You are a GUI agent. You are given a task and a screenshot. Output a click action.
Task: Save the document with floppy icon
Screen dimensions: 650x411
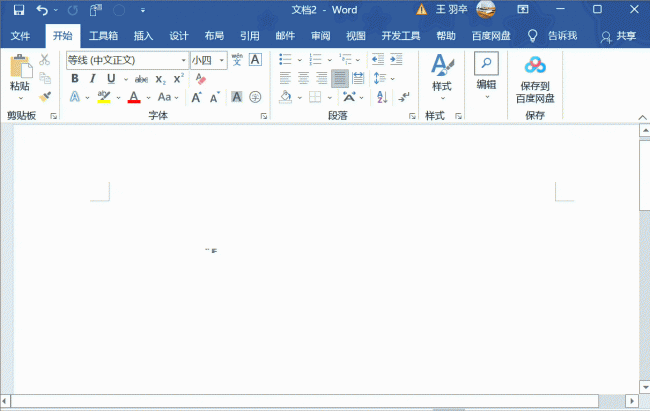pyautogui.click(x=19, y=10)
